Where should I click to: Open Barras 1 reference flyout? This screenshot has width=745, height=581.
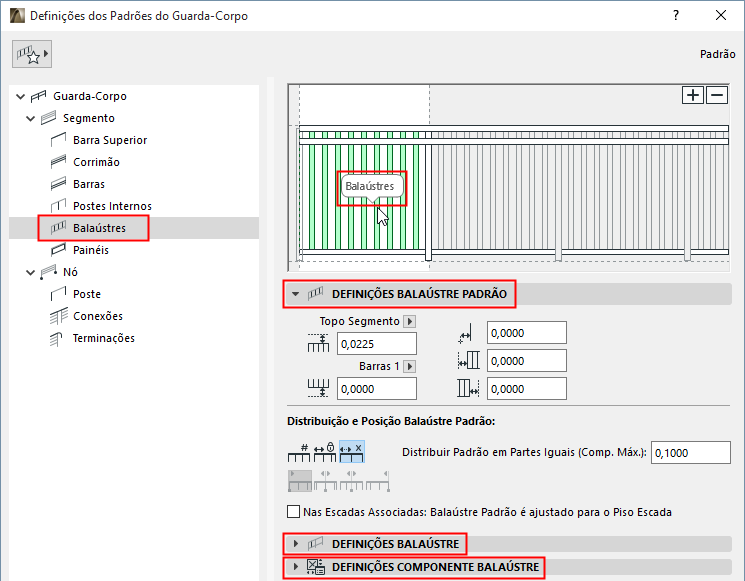(x=410, y=366)
